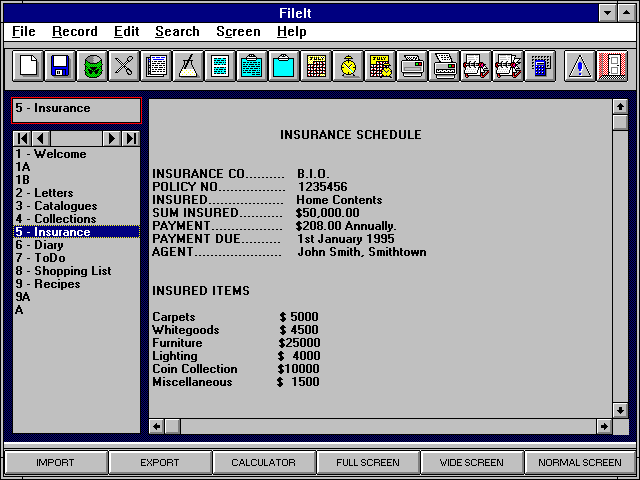Screen dimensions: 640x480
Task: Click the record title field '5 - Insurance'
Action: pos(76,109)
